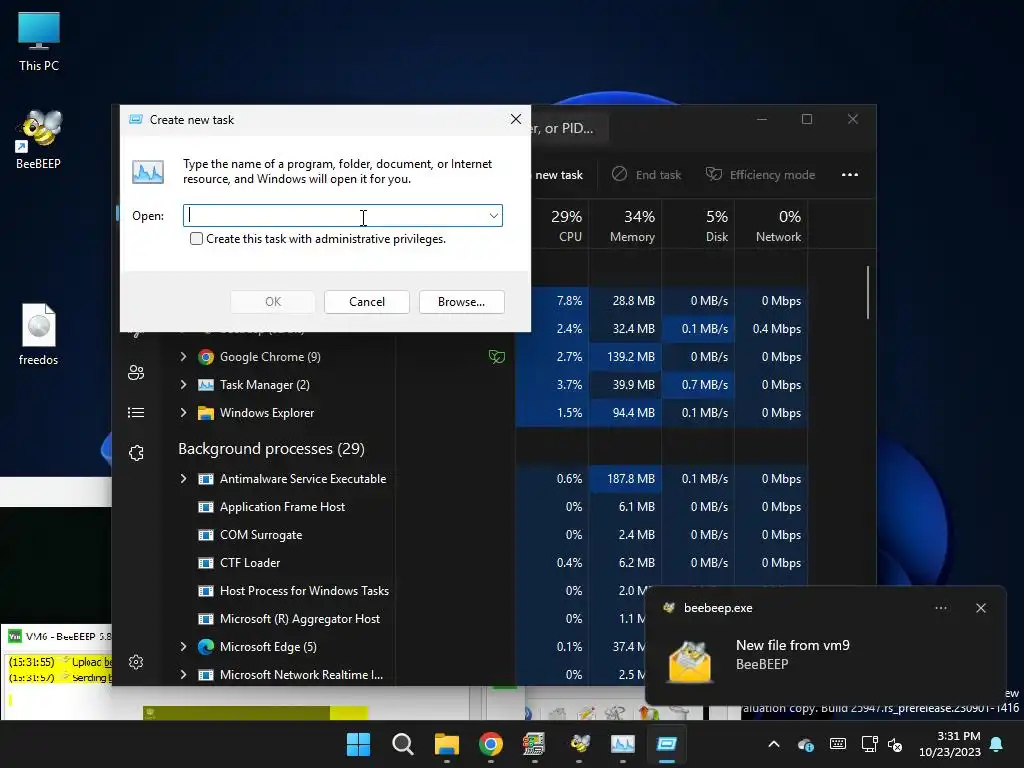Click Run new task toolbar button
The image size is (1024, 768).
(559, 174)
